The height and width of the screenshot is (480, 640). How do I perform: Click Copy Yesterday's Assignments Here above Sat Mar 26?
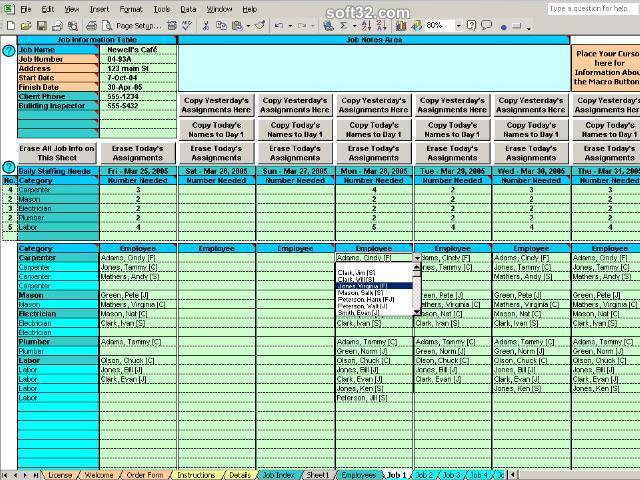216,105
